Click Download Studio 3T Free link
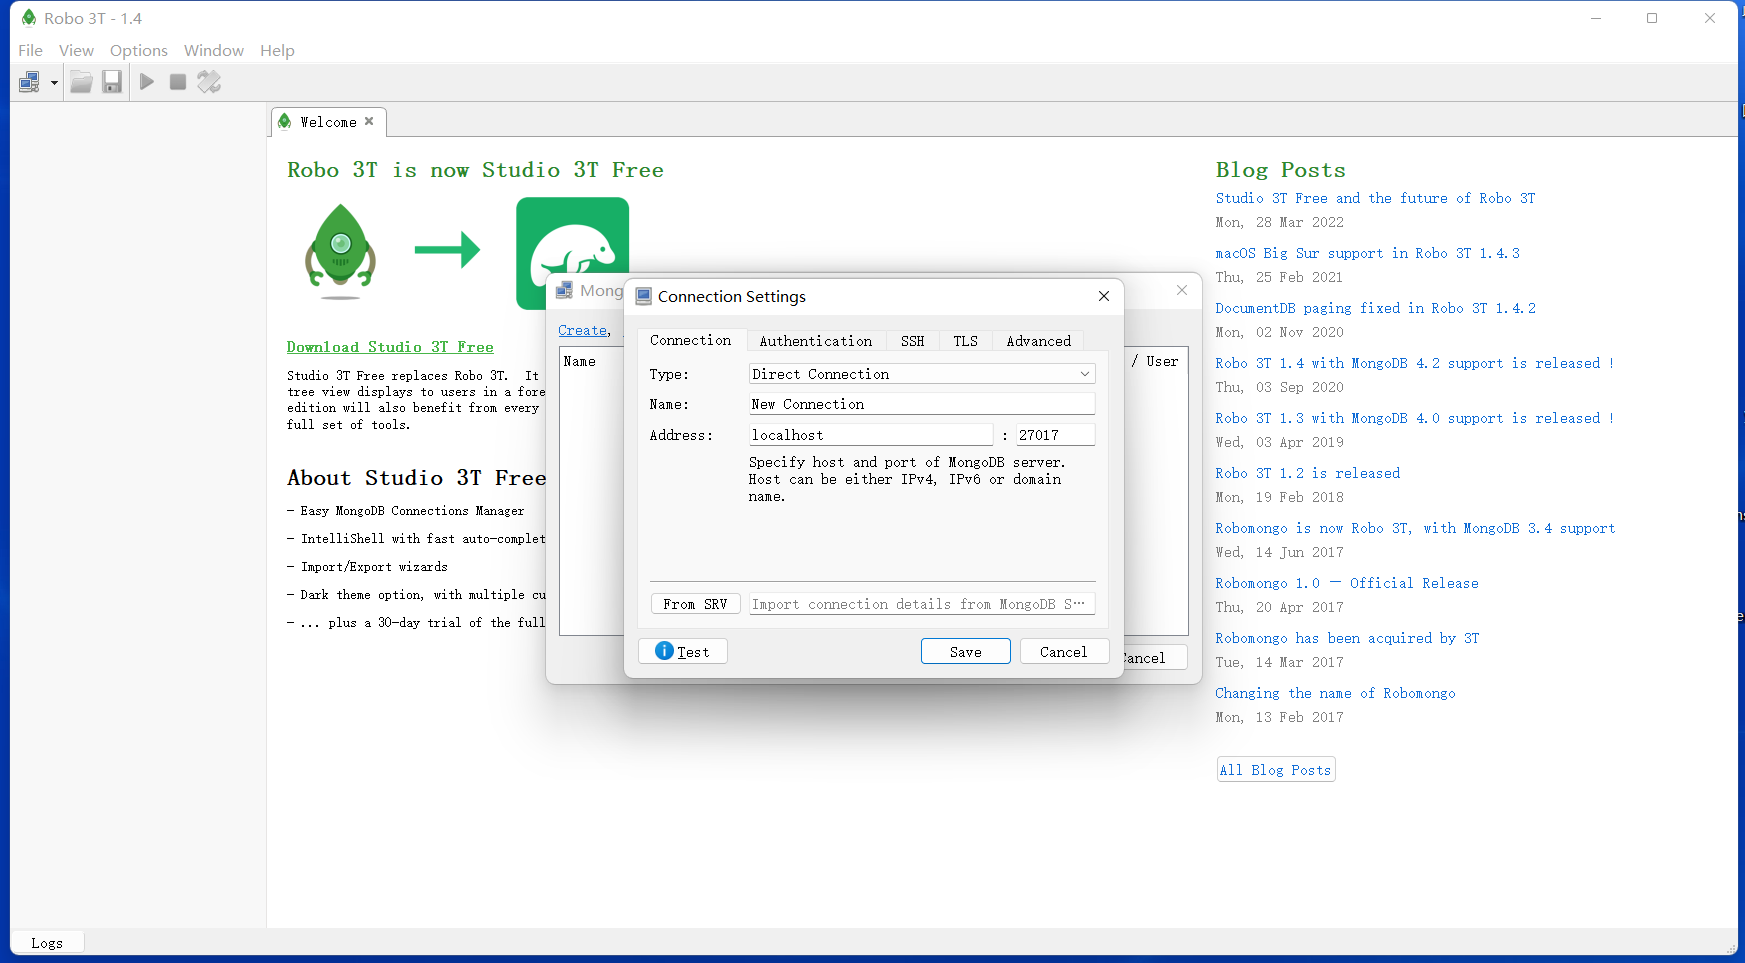This screenshot has width=1745, height=963. coord(390,347)
